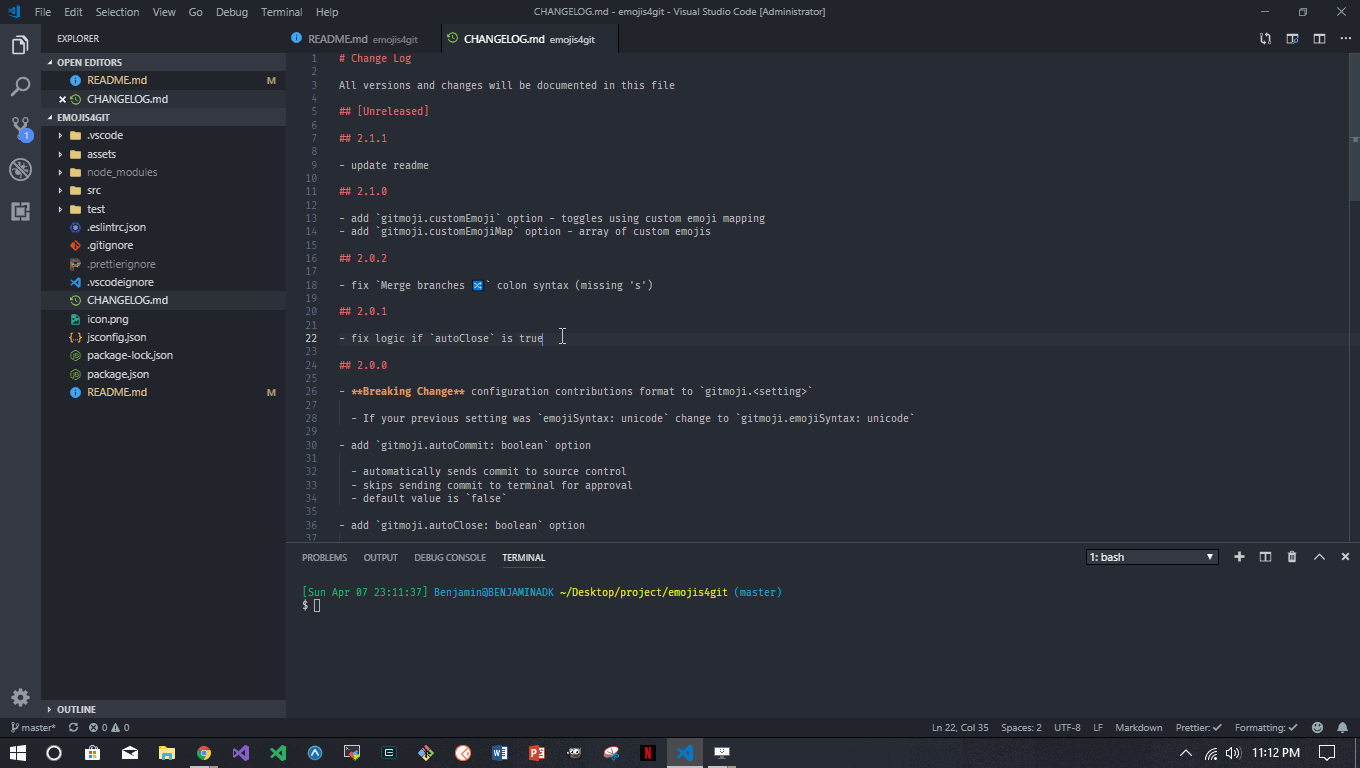Viewport: 1360px width, 768px height.
Task: Change encoding via UTF-8 in status bar
Action: [x=1067, y=727]
